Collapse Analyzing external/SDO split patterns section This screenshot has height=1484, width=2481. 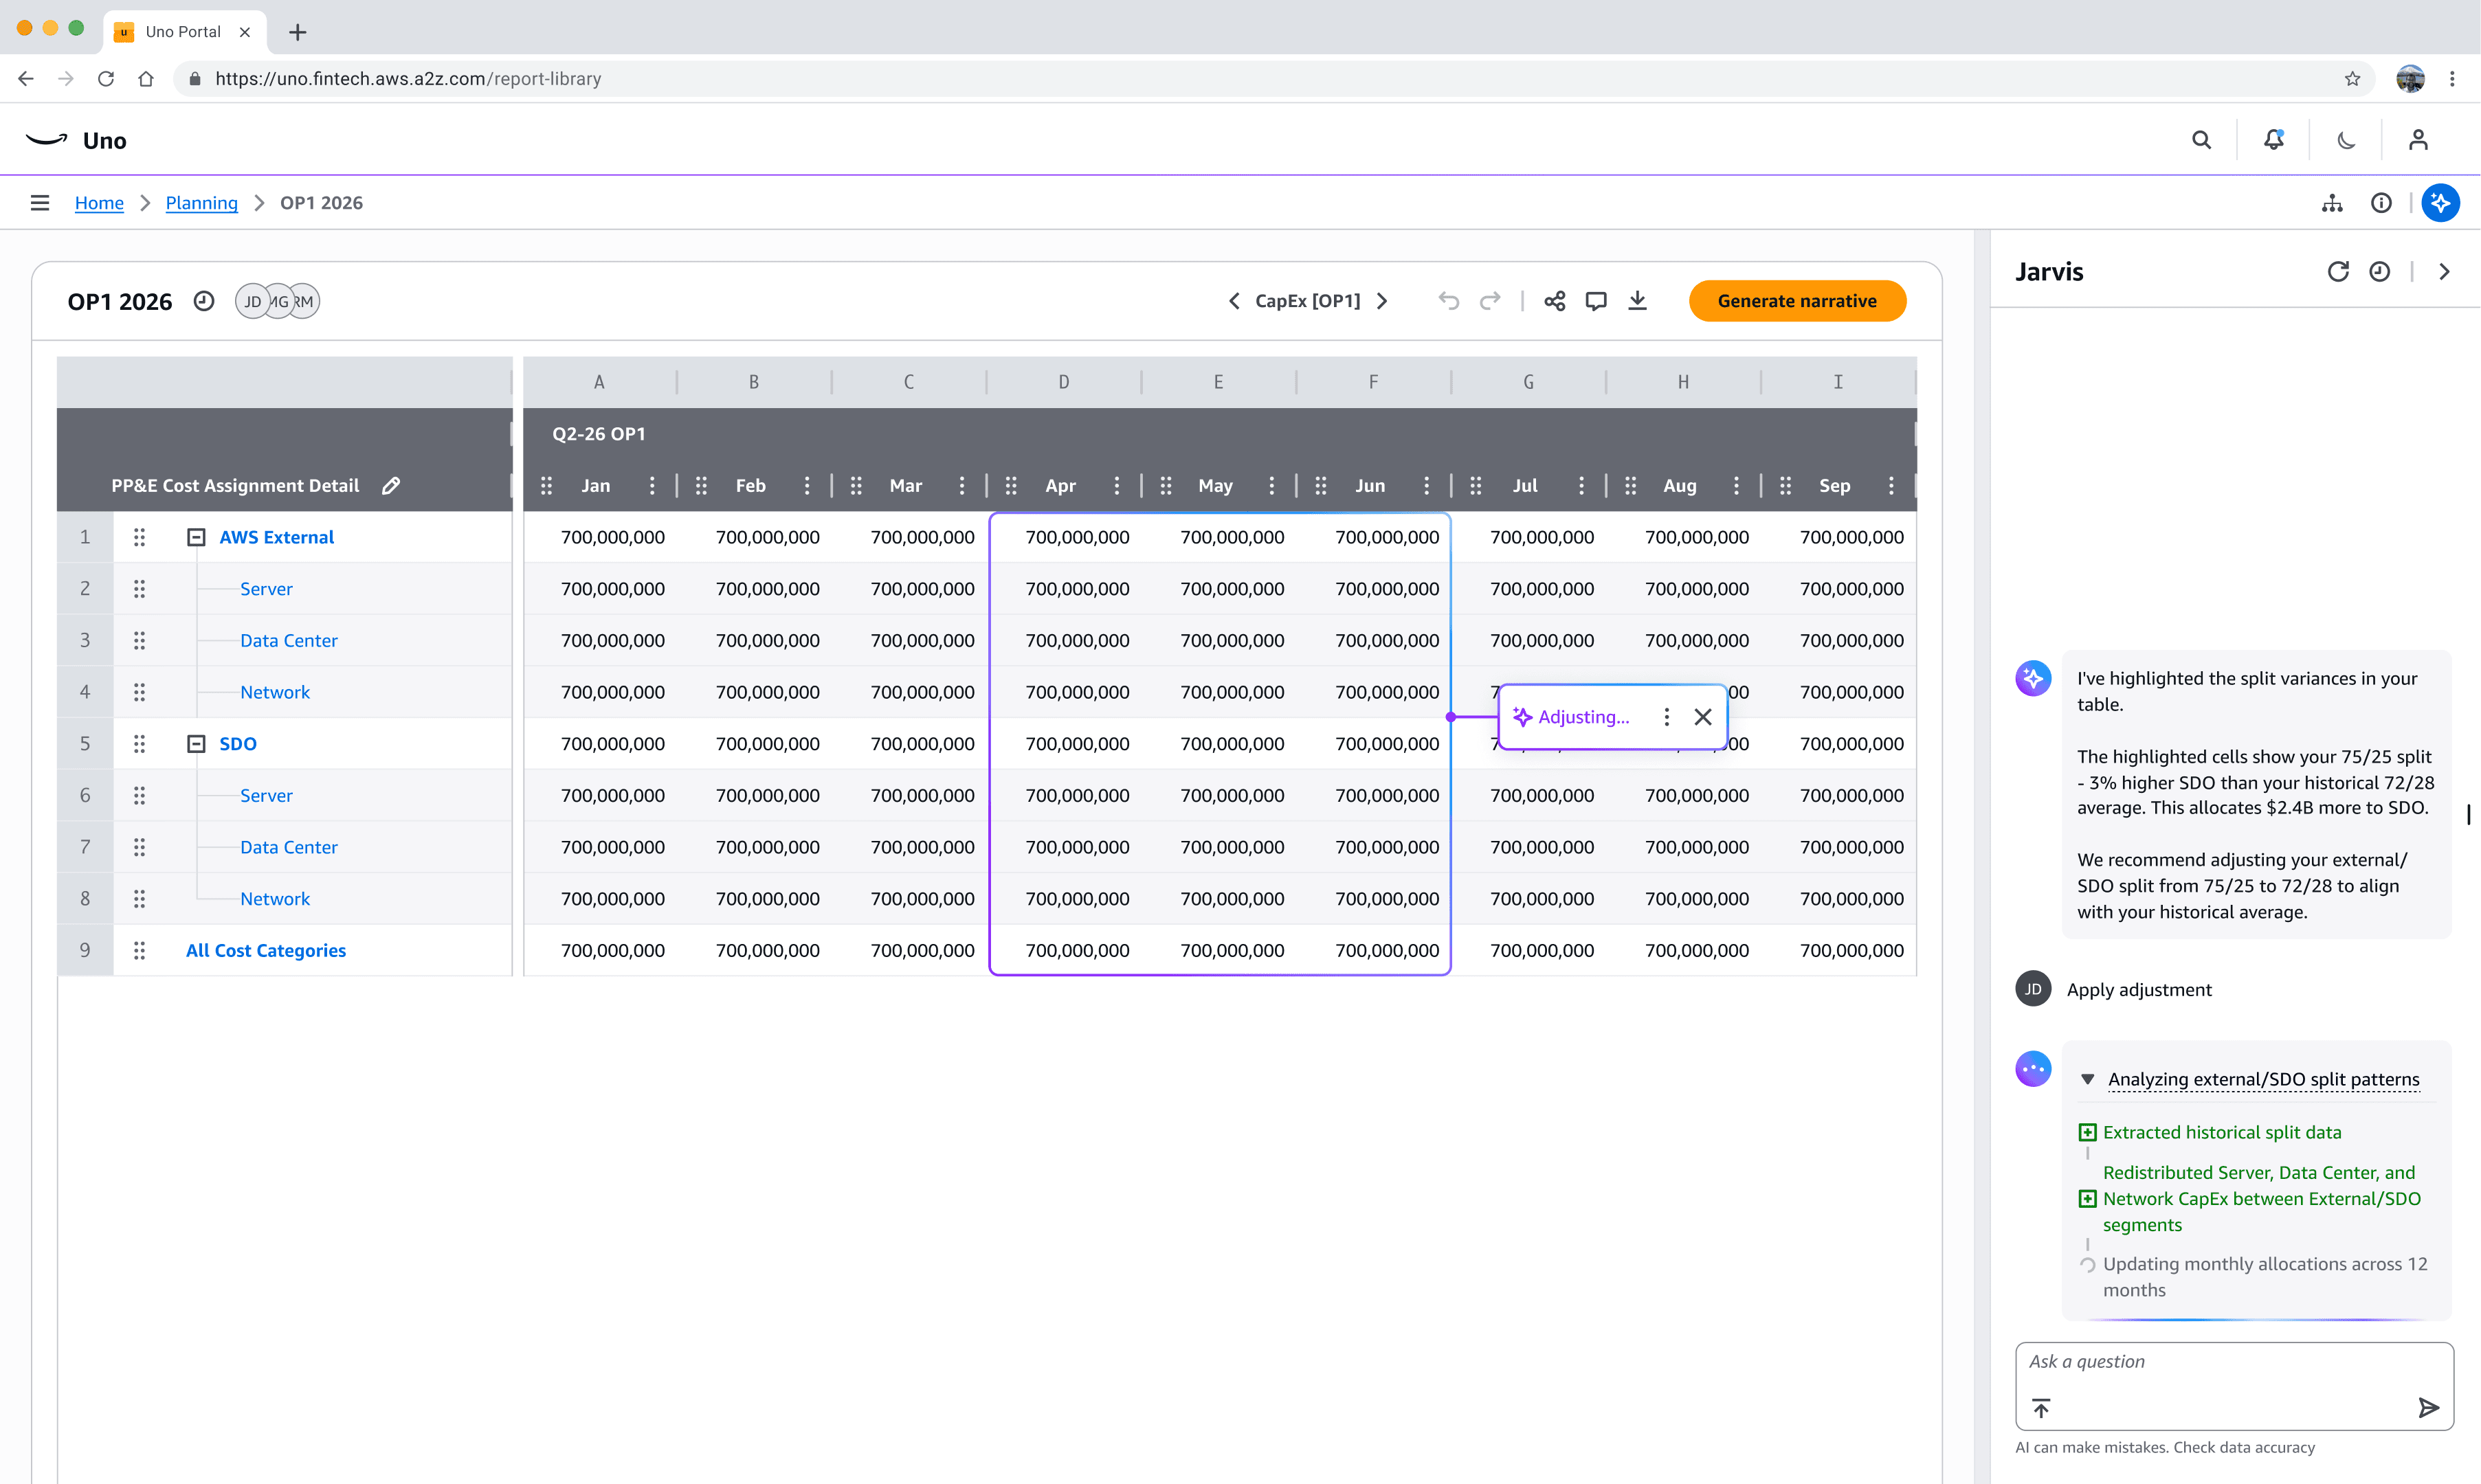(2088, 1079)
